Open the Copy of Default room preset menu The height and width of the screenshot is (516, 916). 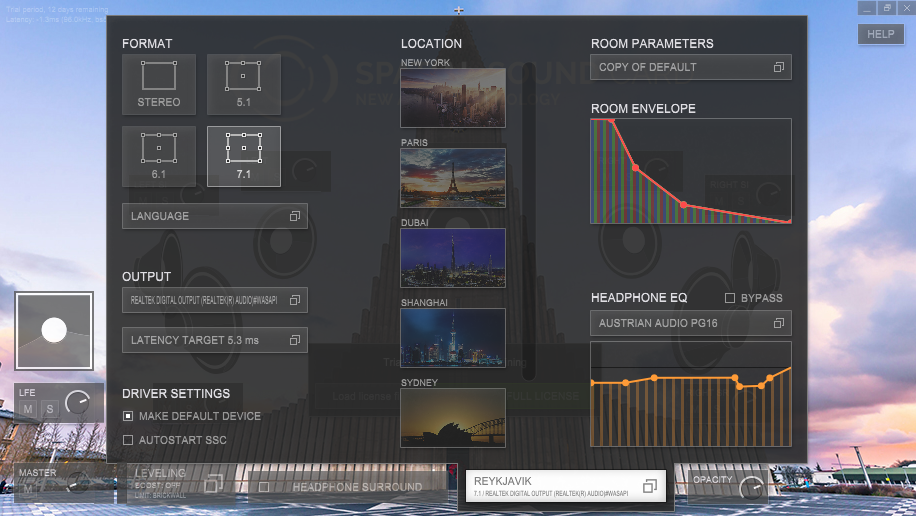coord(690,67)
